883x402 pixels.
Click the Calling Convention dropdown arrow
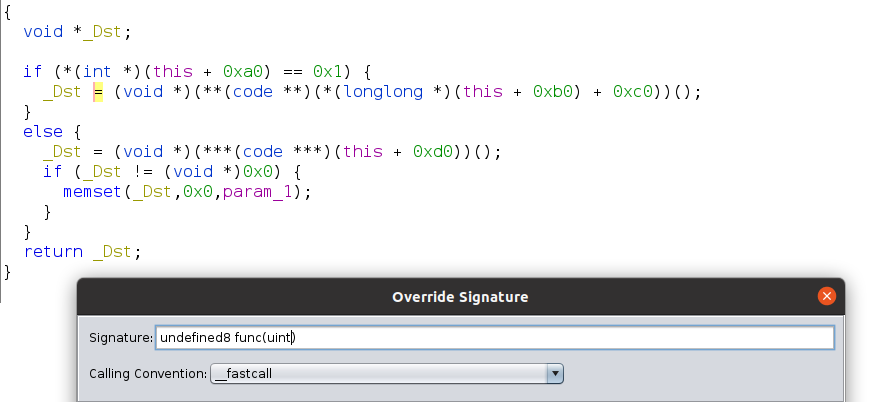[555, 373]
